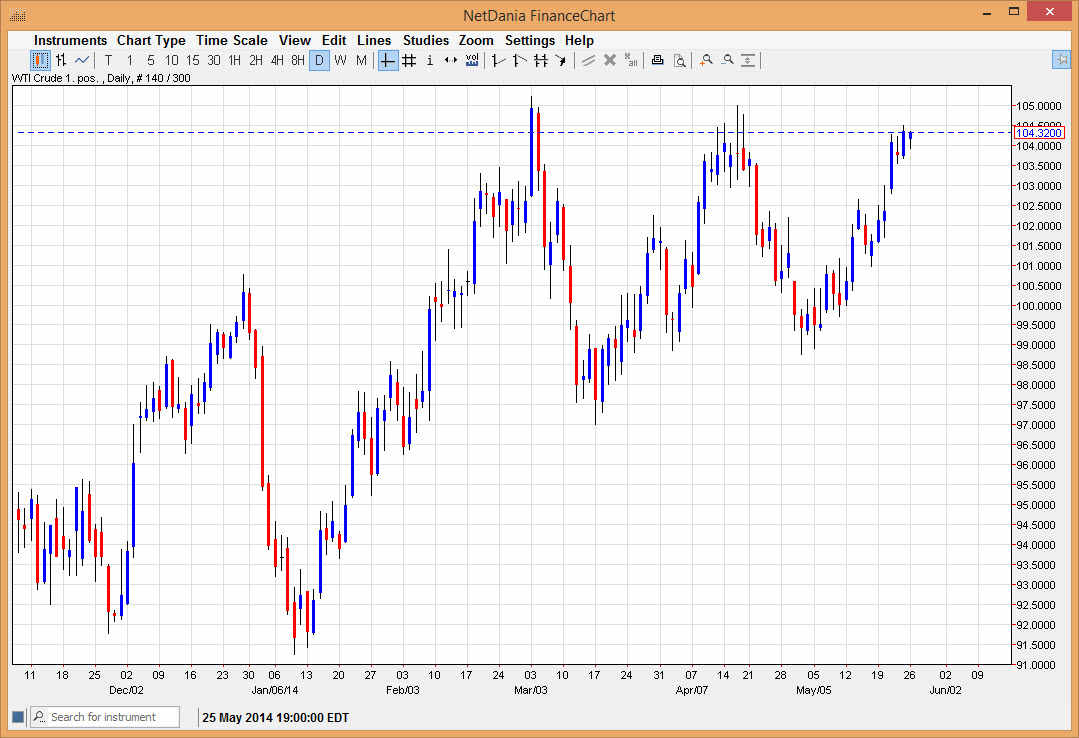Viewport: 1079px width, 738px height.
Task: Switch to weekly (W) time scale
Action: pos(340,60)
